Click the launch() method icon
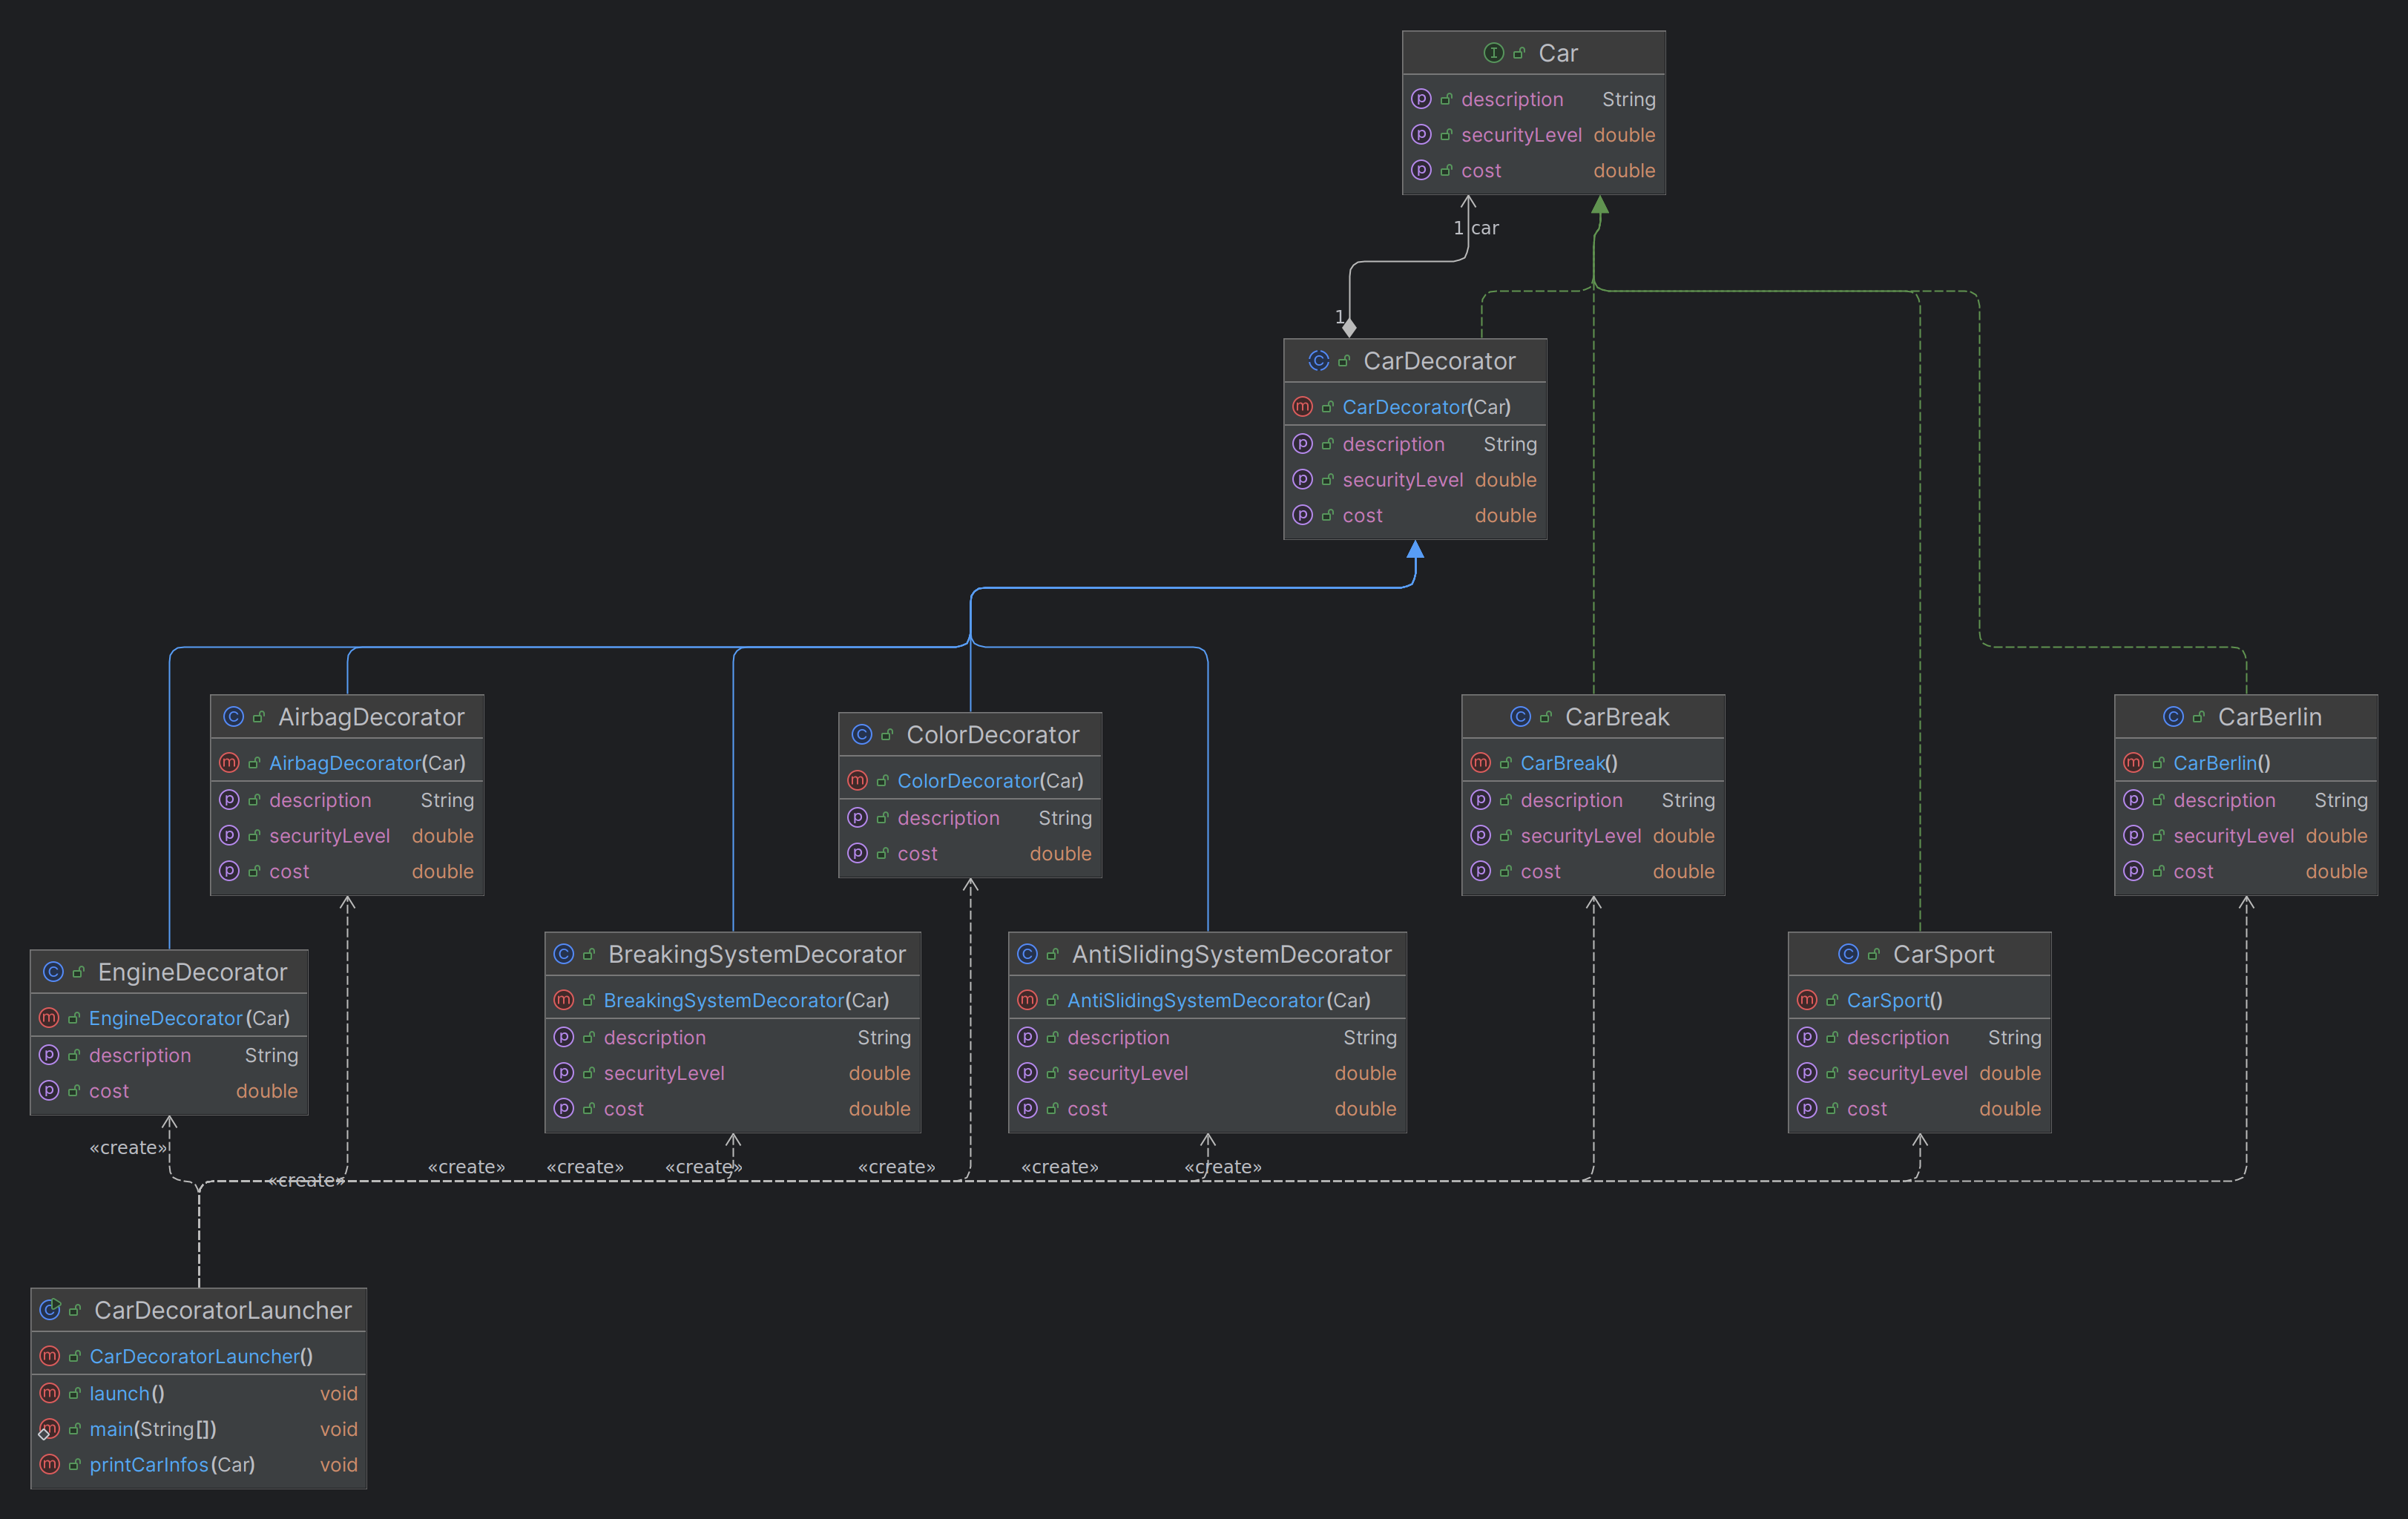Image resolution: width=2408 pixels, height=1519 pixels. point(49,1393)
